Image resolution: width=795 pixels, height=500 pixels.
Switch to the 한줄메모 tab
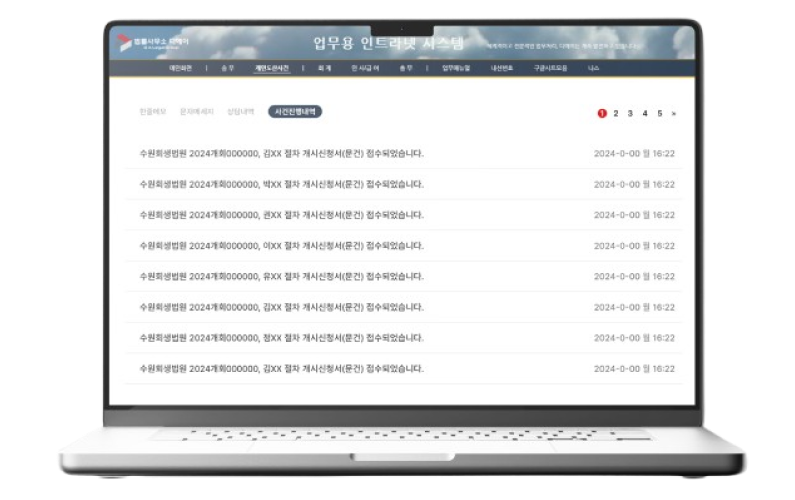(153, 112)
